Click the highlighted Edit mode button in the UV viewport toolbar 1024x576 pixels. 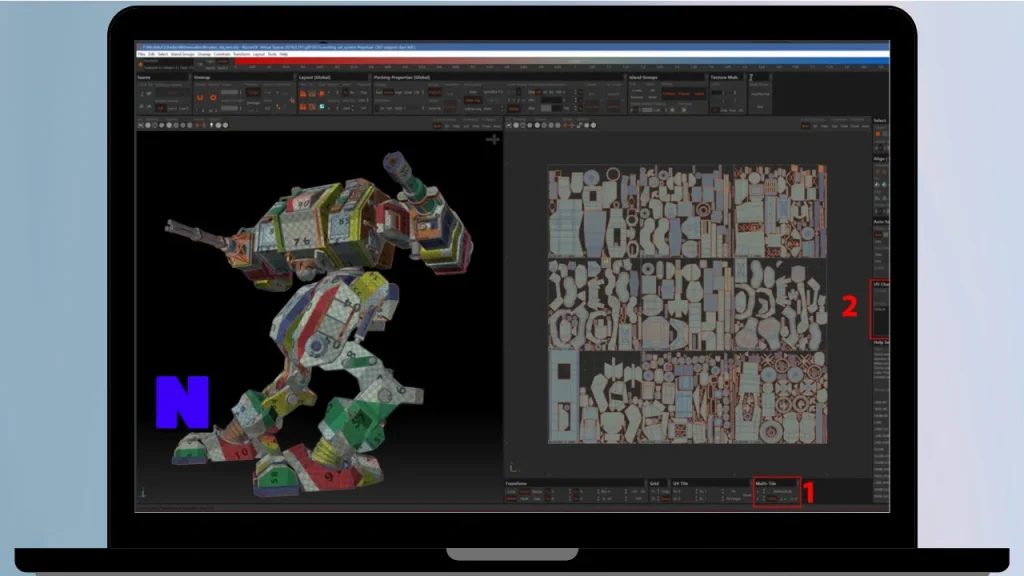(805, 126)
